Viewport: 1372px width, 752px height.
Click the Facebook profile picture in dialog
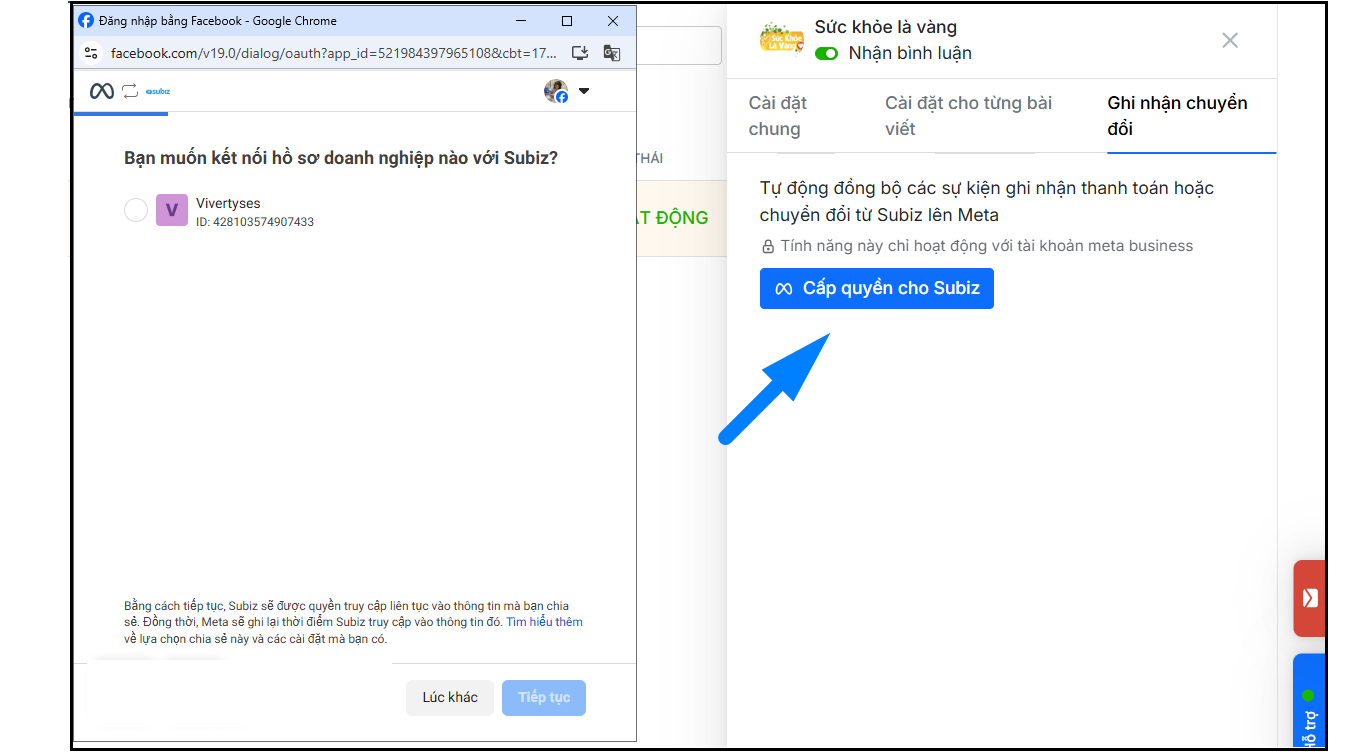click(556, 91)
